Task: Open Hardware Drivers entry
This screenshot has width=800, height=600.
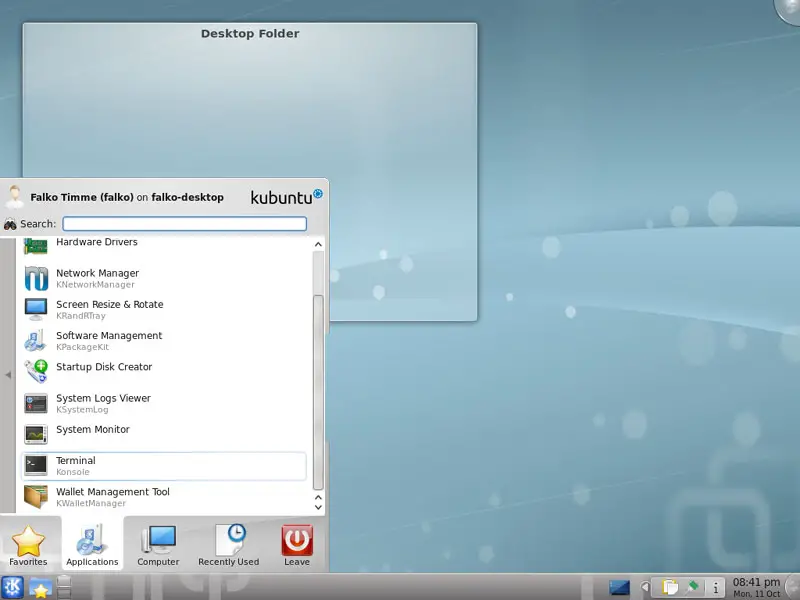Action: [96, 243]
